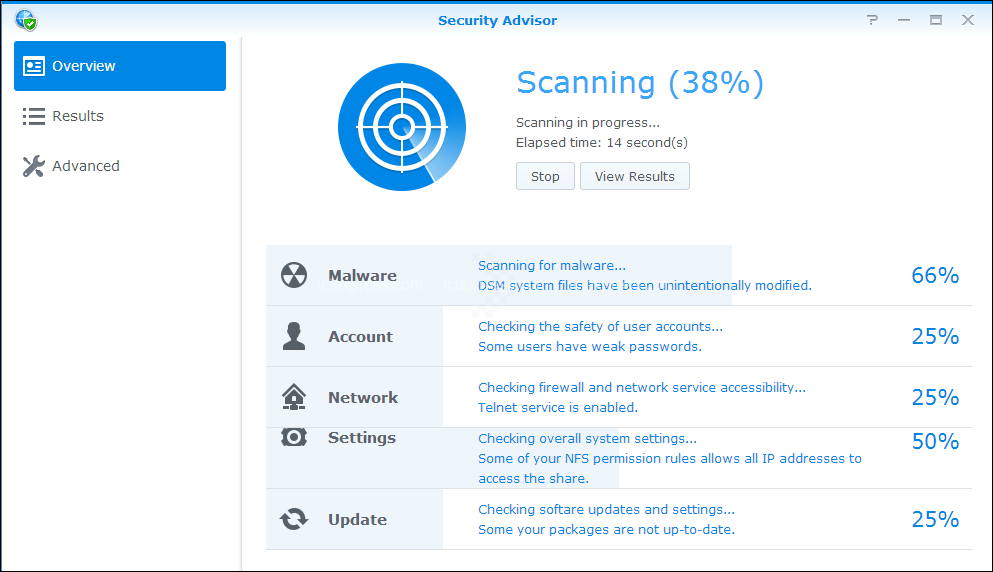Open help via the question mark icon
993x572 pixels.
(873, 20)
